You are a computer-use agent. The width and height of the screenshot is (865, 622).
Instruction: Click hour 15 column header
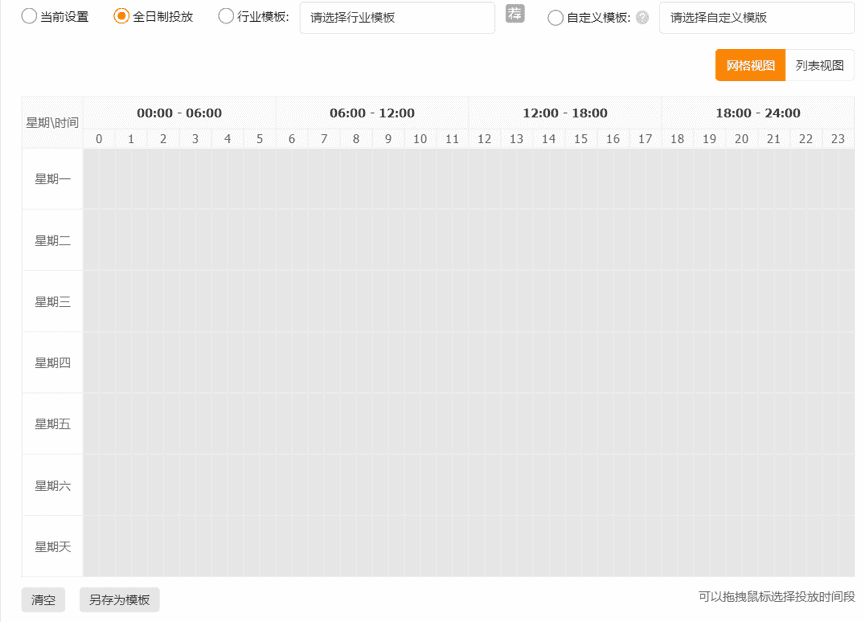click(581, 138)
